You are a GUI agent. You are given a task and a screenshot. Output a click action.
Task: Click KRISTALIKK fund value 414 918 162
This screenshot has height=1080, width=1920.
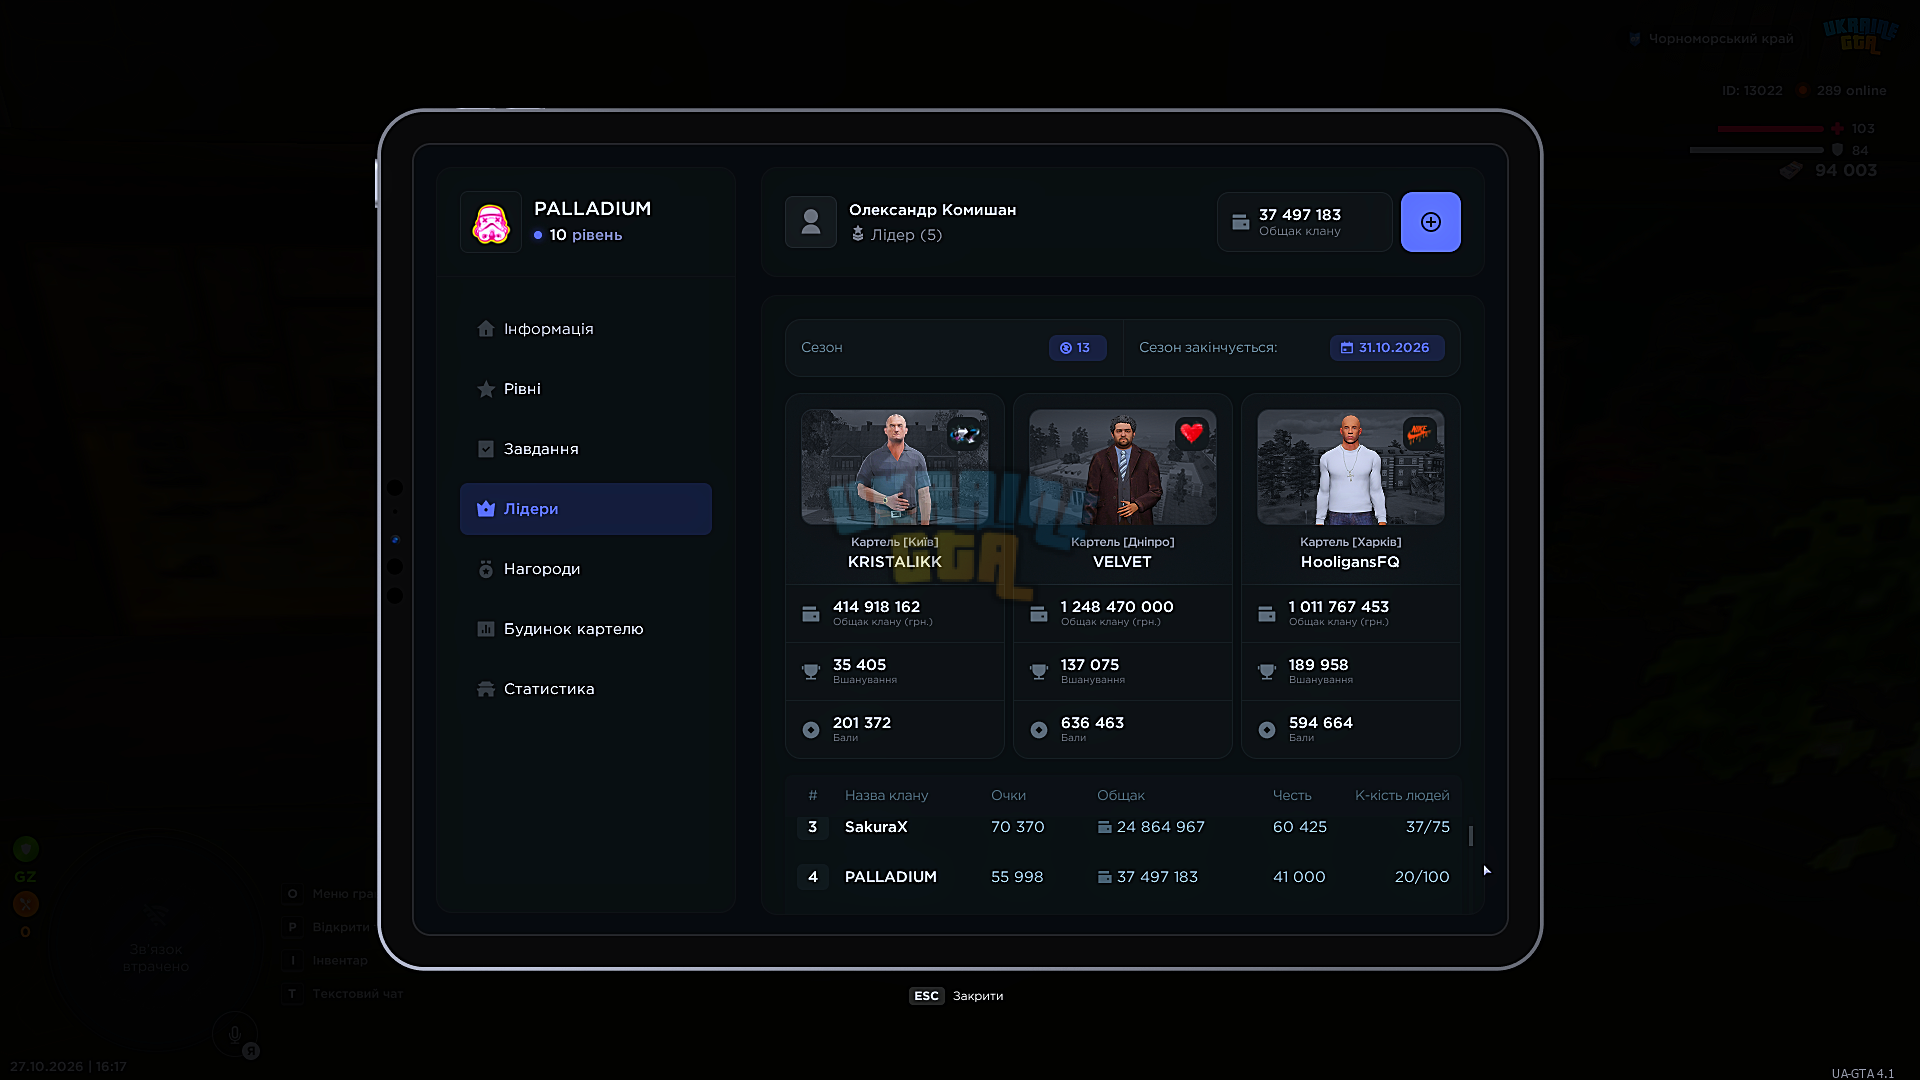[x=876, y=607]
